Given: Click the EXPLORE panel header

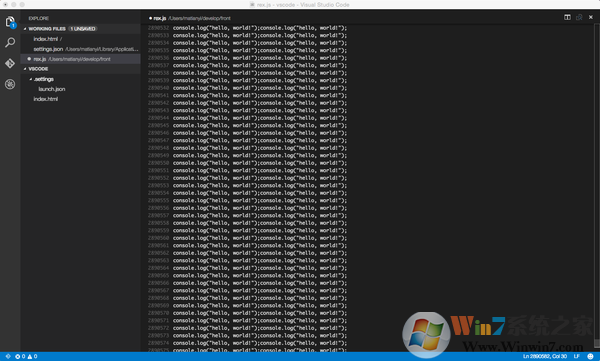Looking at the screenshot, I should [x=39, y=18].
